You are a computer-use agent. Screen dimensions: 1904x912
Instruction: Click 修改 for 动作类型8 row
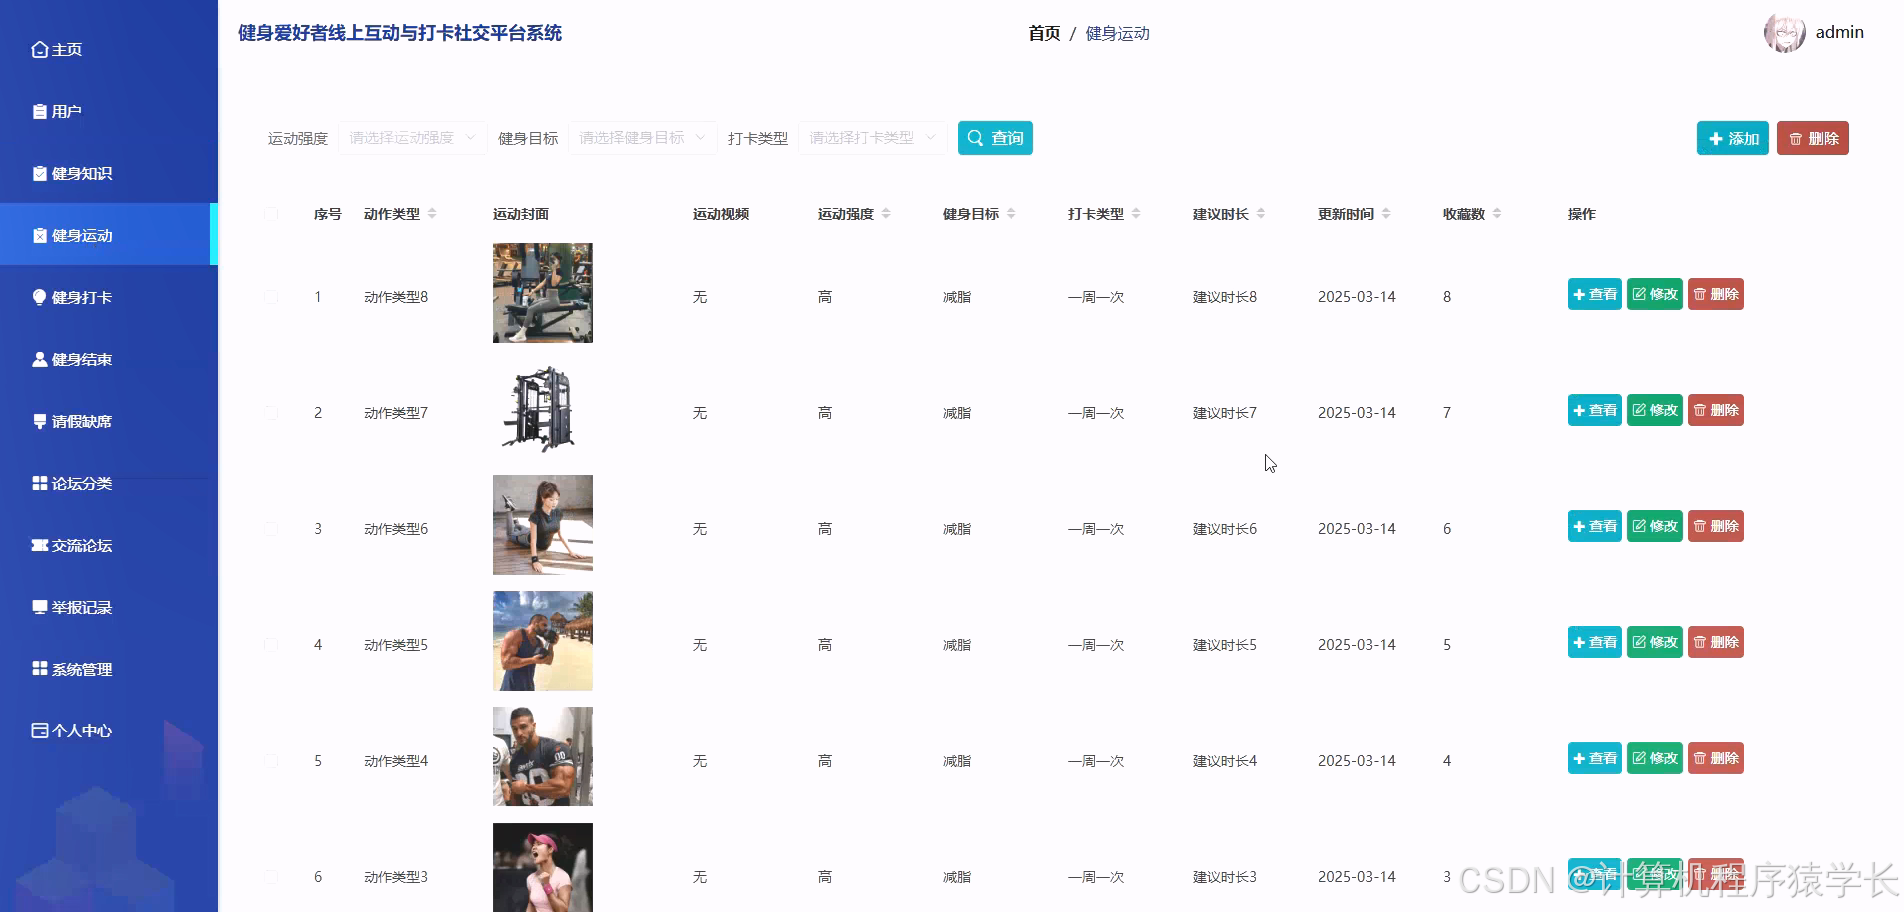[1655, 294]
